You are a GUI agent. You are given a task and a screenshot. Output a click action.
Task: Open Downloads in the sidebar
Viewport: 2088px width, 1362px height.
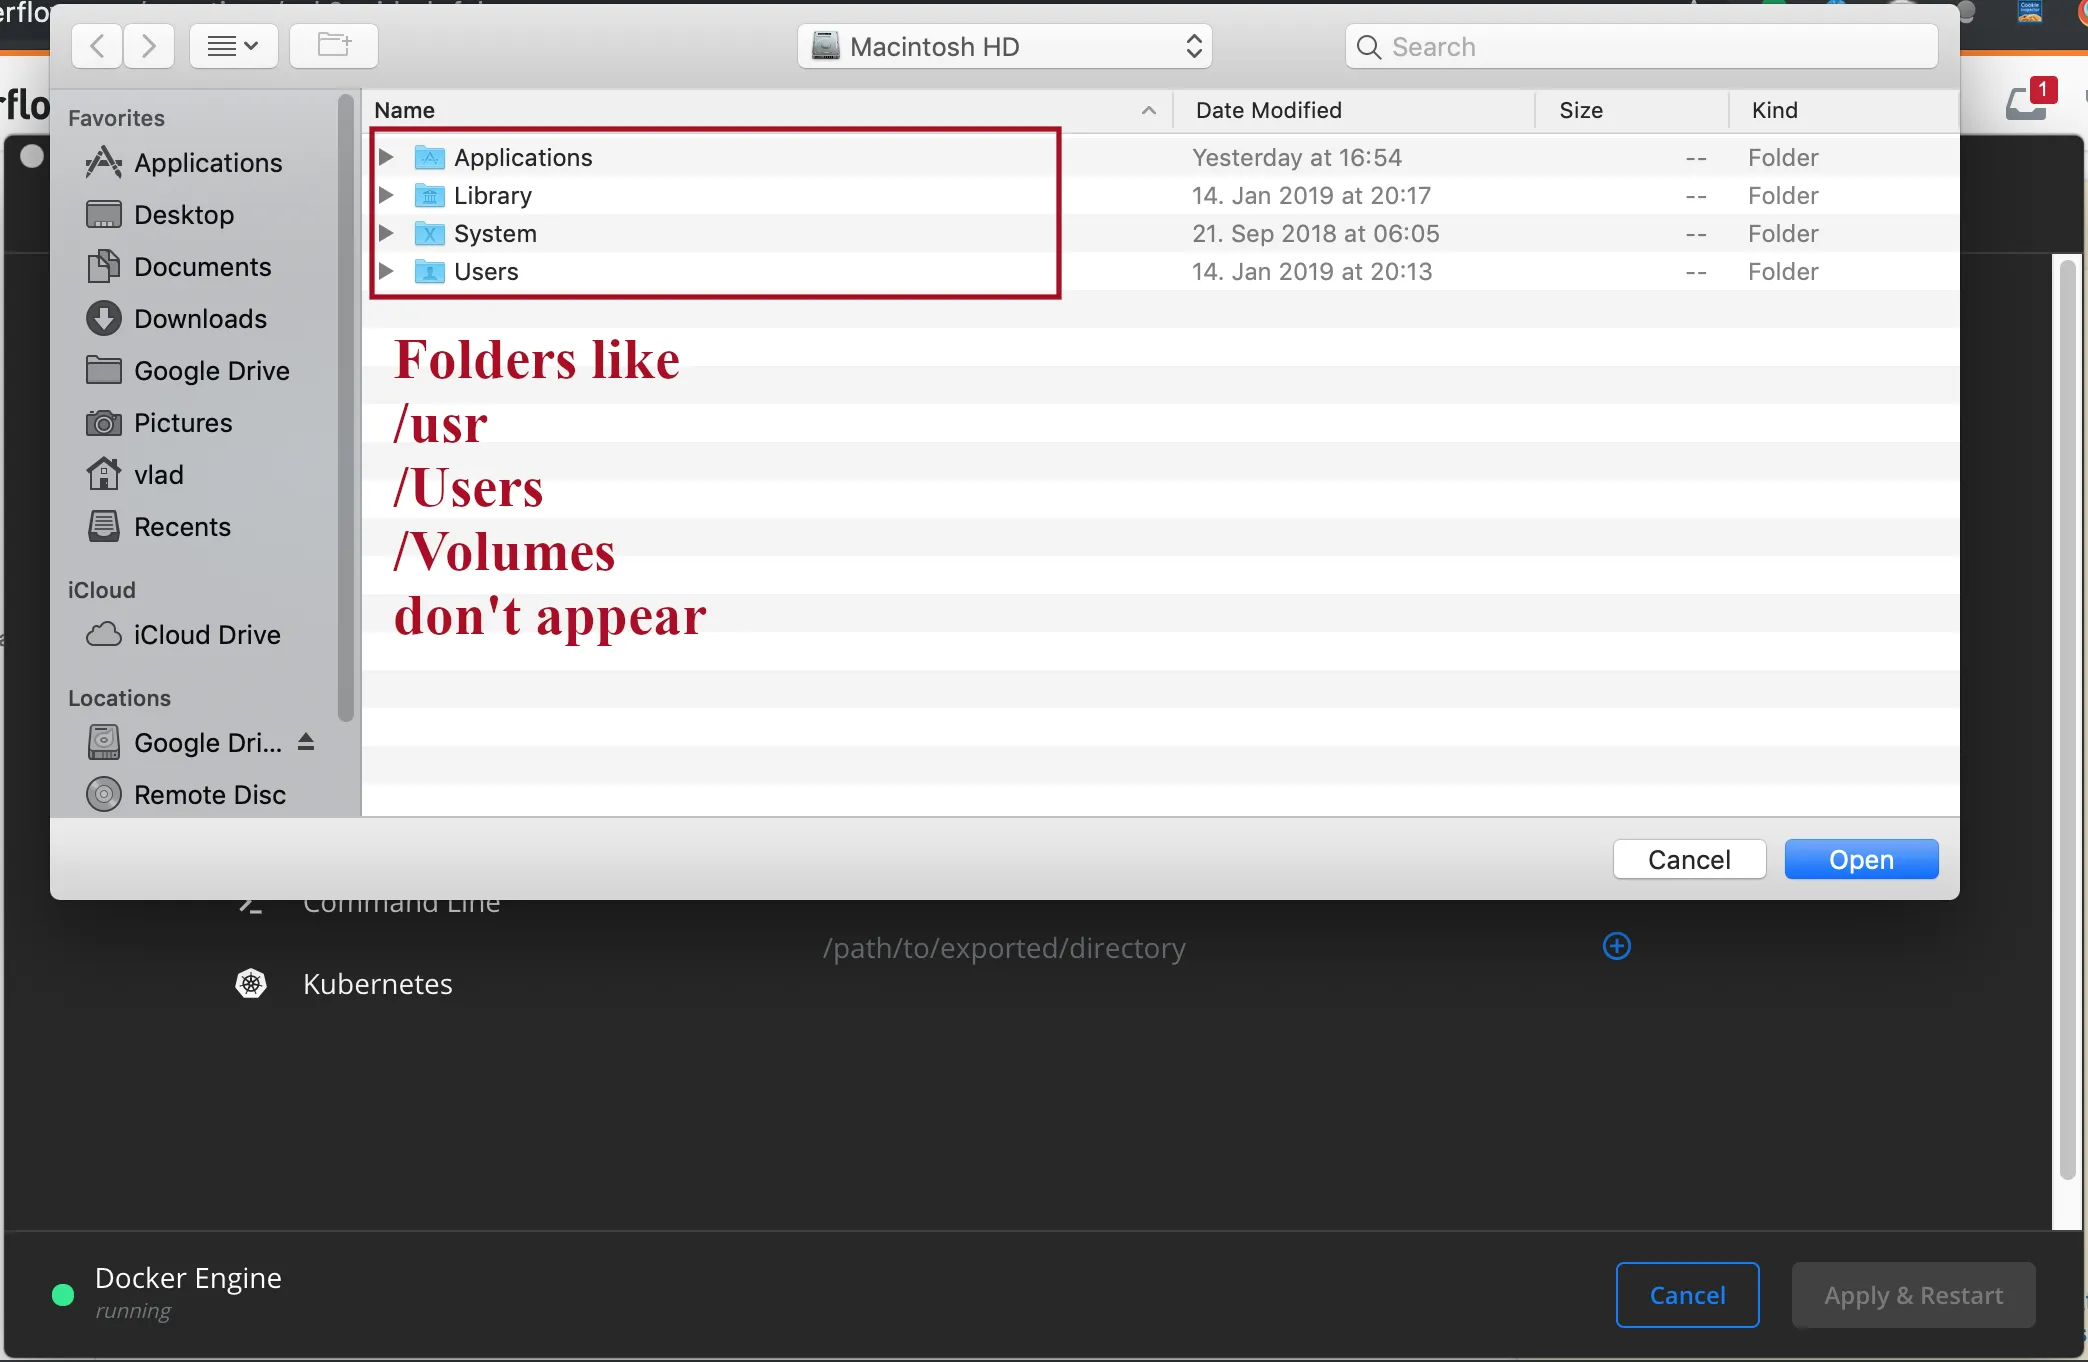pos(200,319)
